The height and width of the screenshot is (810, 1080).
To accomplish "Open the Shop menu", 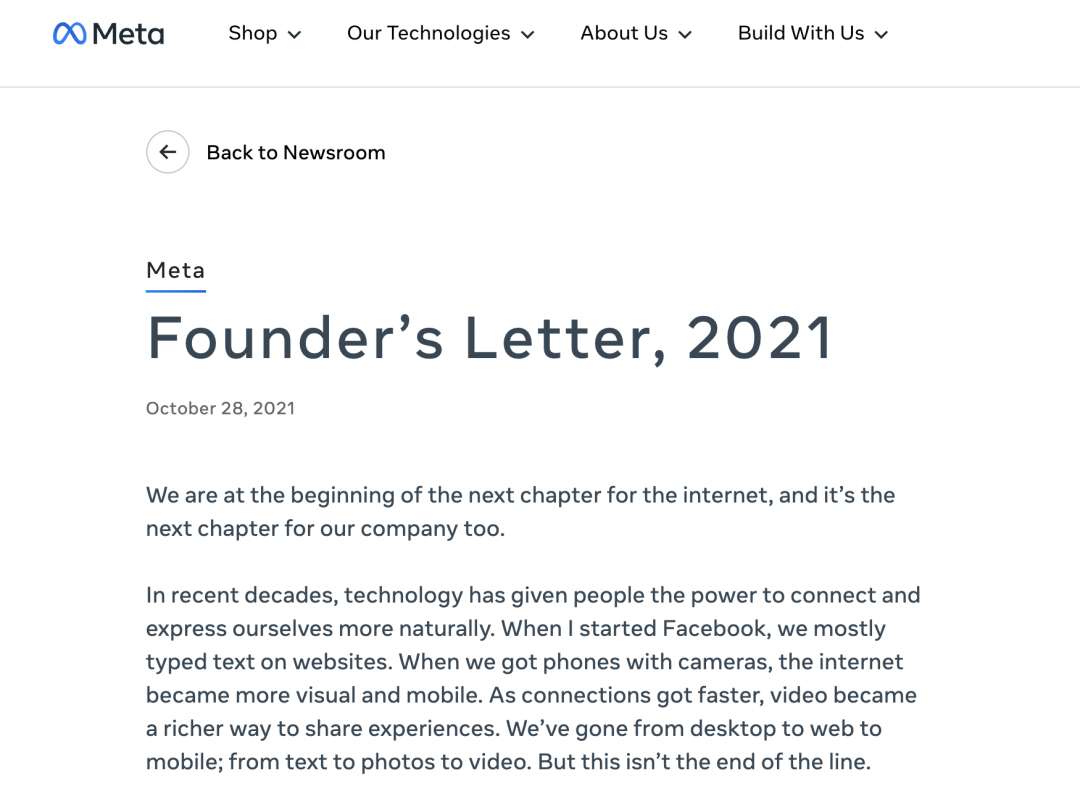I will click(x=253, y=33).
